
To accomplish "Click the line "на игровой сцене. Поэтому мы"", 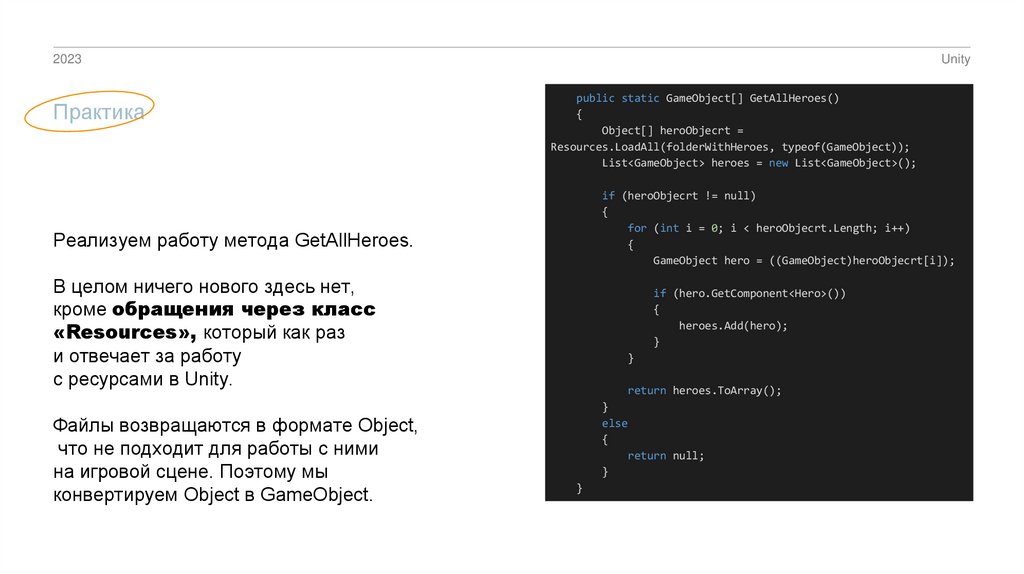I will (x=191, y=471).
